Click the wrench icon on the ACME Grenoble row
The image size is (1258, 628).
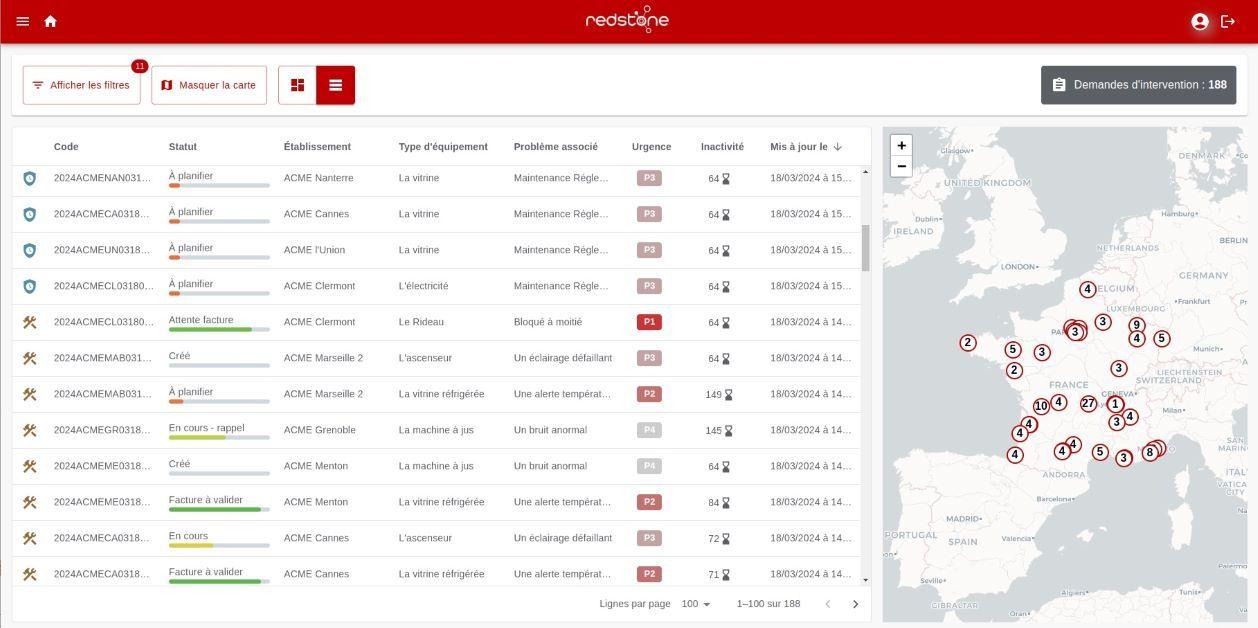tap(28, 429)
